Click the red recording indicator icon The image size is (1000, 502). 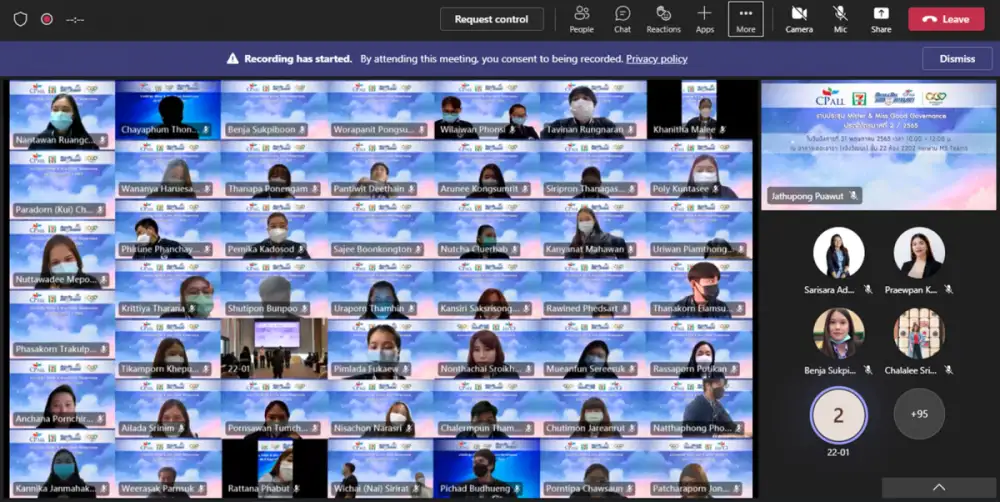(x=46, y=19)
